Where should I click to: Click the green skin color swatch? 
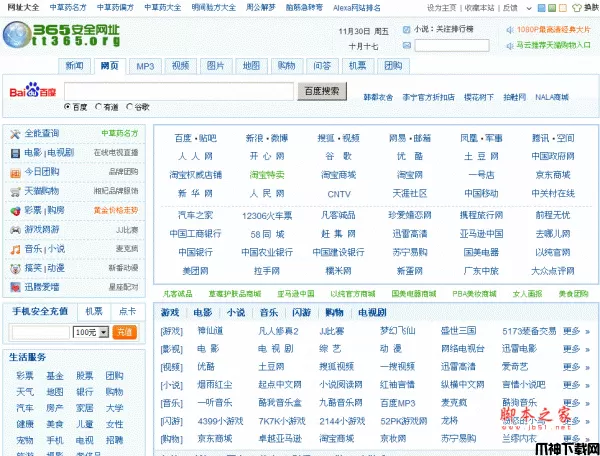point(552,8)
